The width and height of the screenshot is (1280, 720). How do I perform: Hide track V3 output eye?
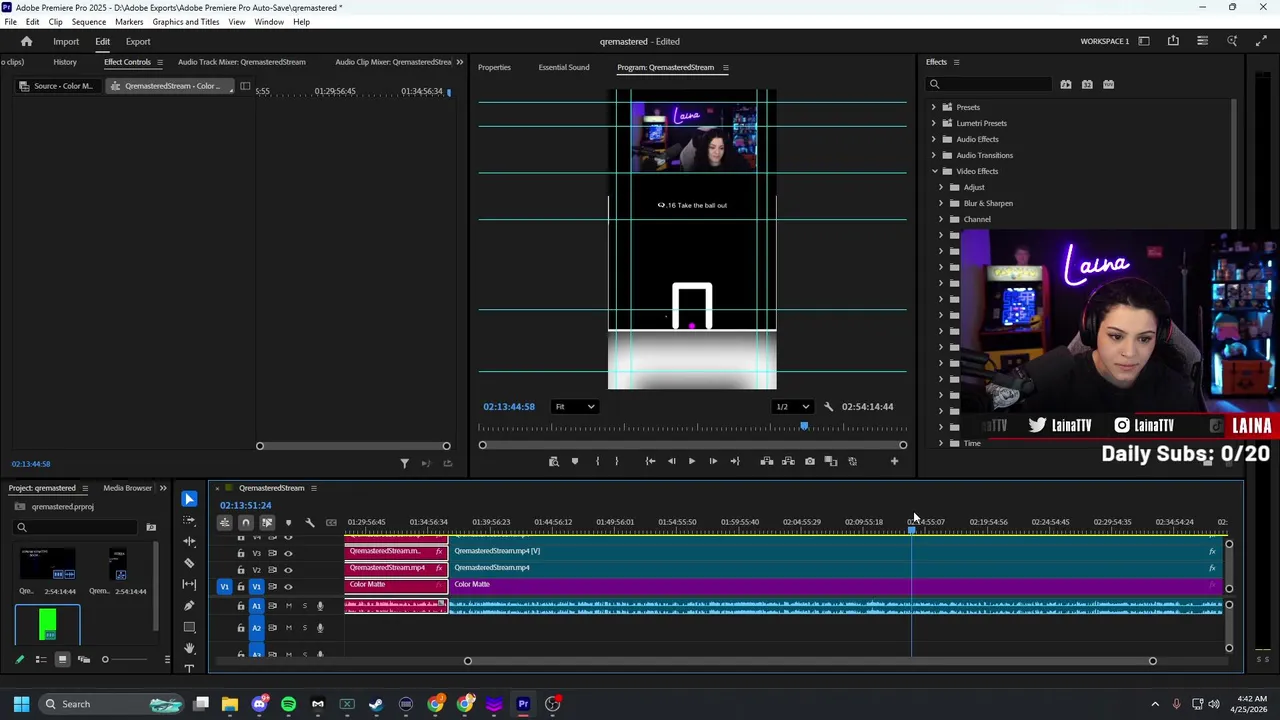288,553
